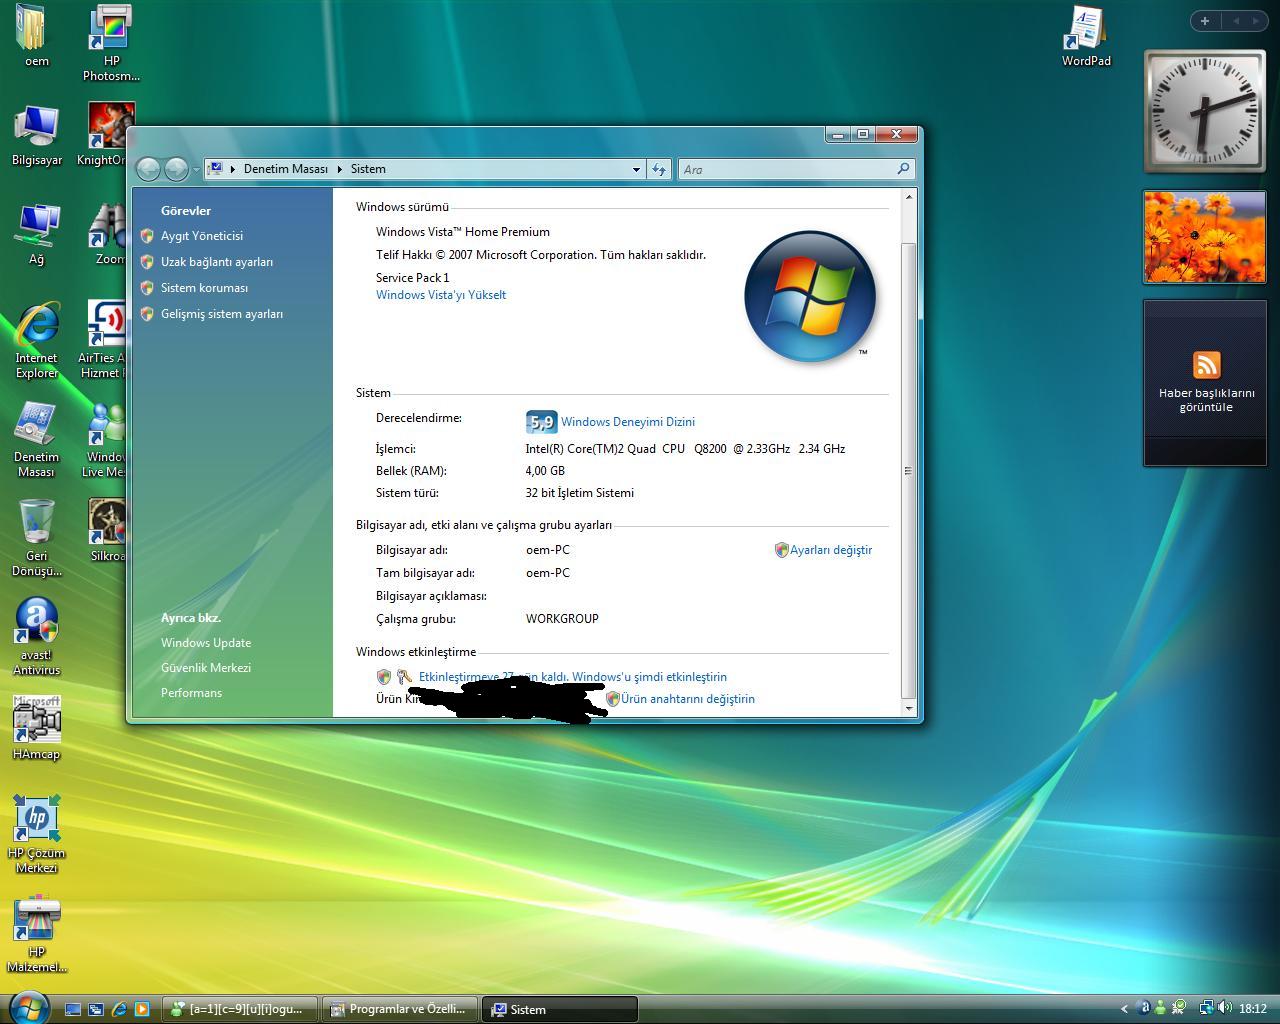Click the taskbar clock 18:12
Viewport: 1280px width, 1024px height.
coord(1252,1009)
